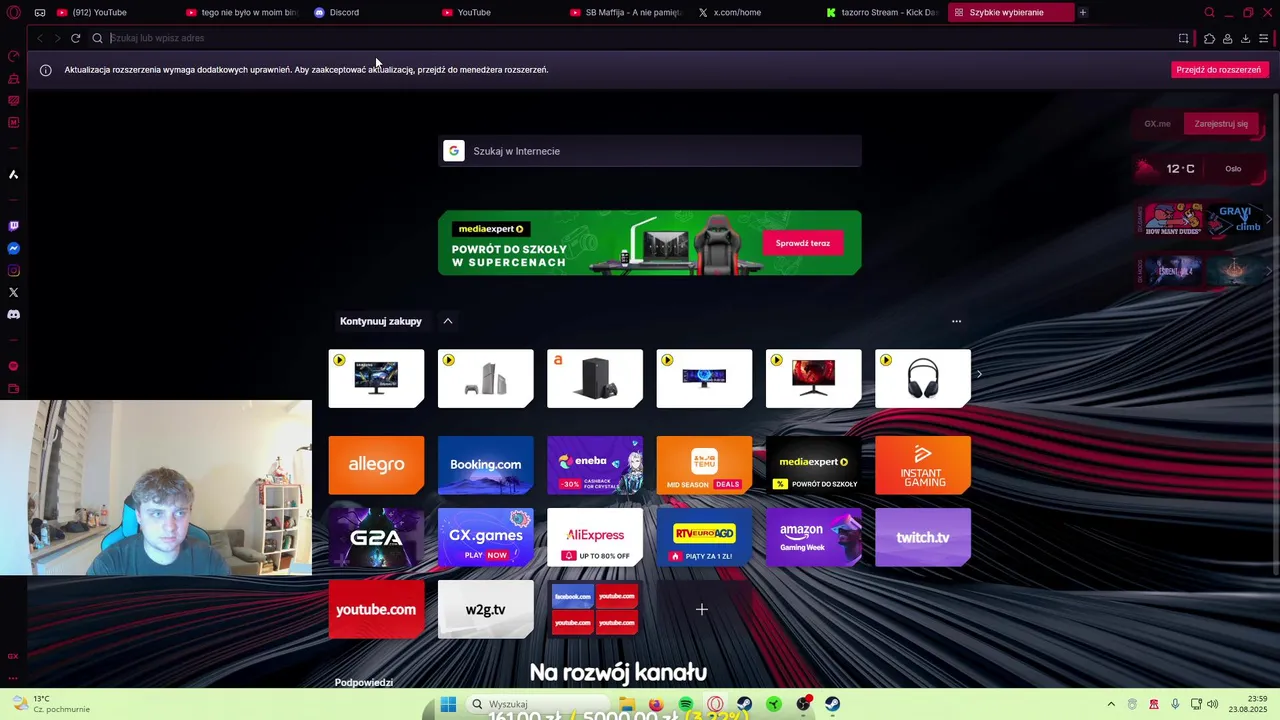
Task: Open Twitch in the sidebar
Action: (x=14, y=226)
